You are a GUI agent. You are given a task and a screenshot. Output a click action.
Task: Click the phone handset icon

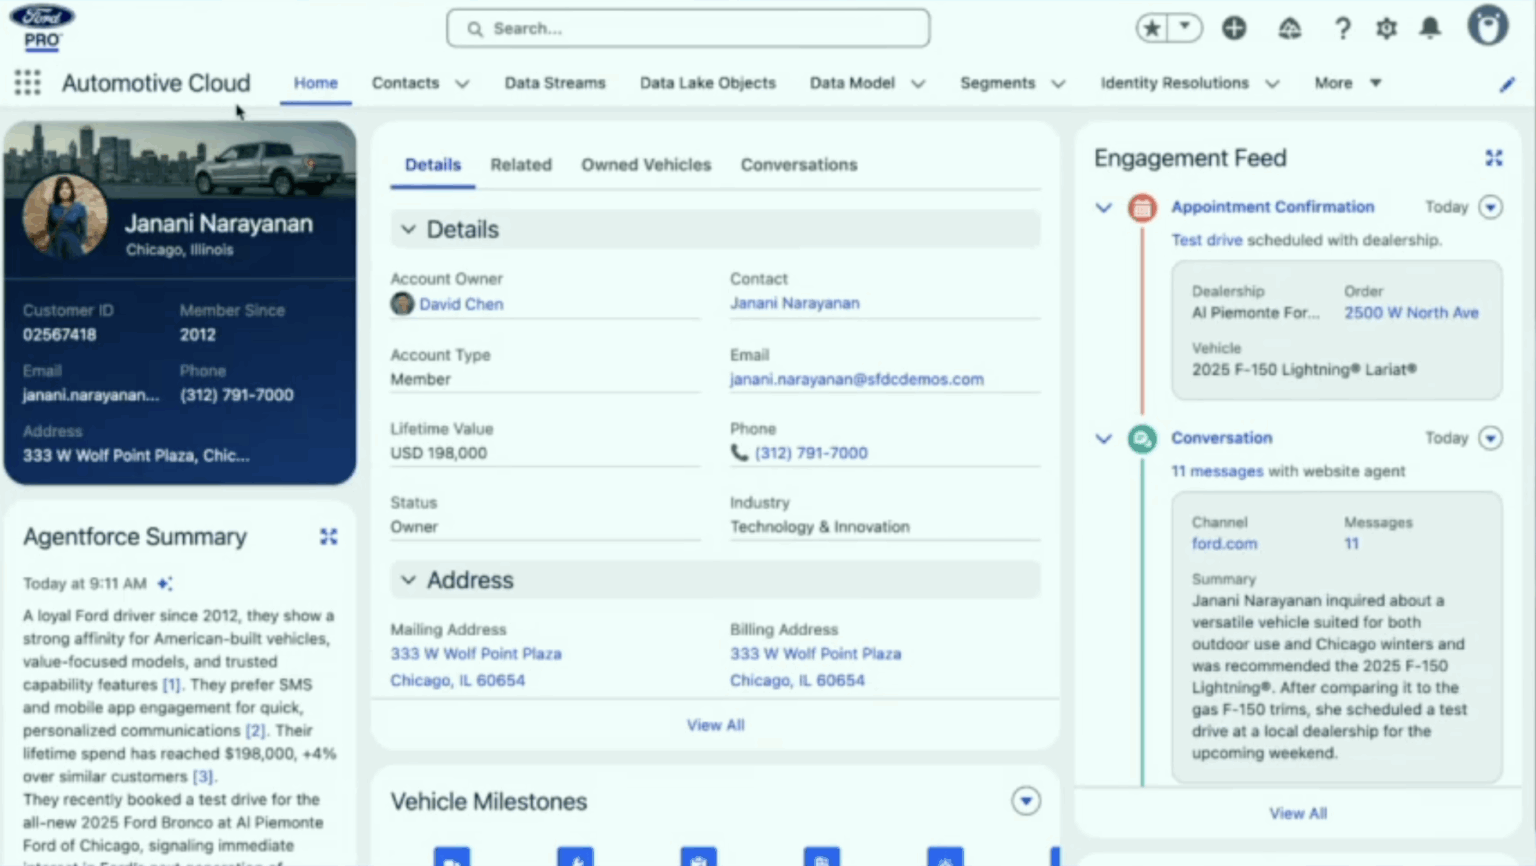739,453
